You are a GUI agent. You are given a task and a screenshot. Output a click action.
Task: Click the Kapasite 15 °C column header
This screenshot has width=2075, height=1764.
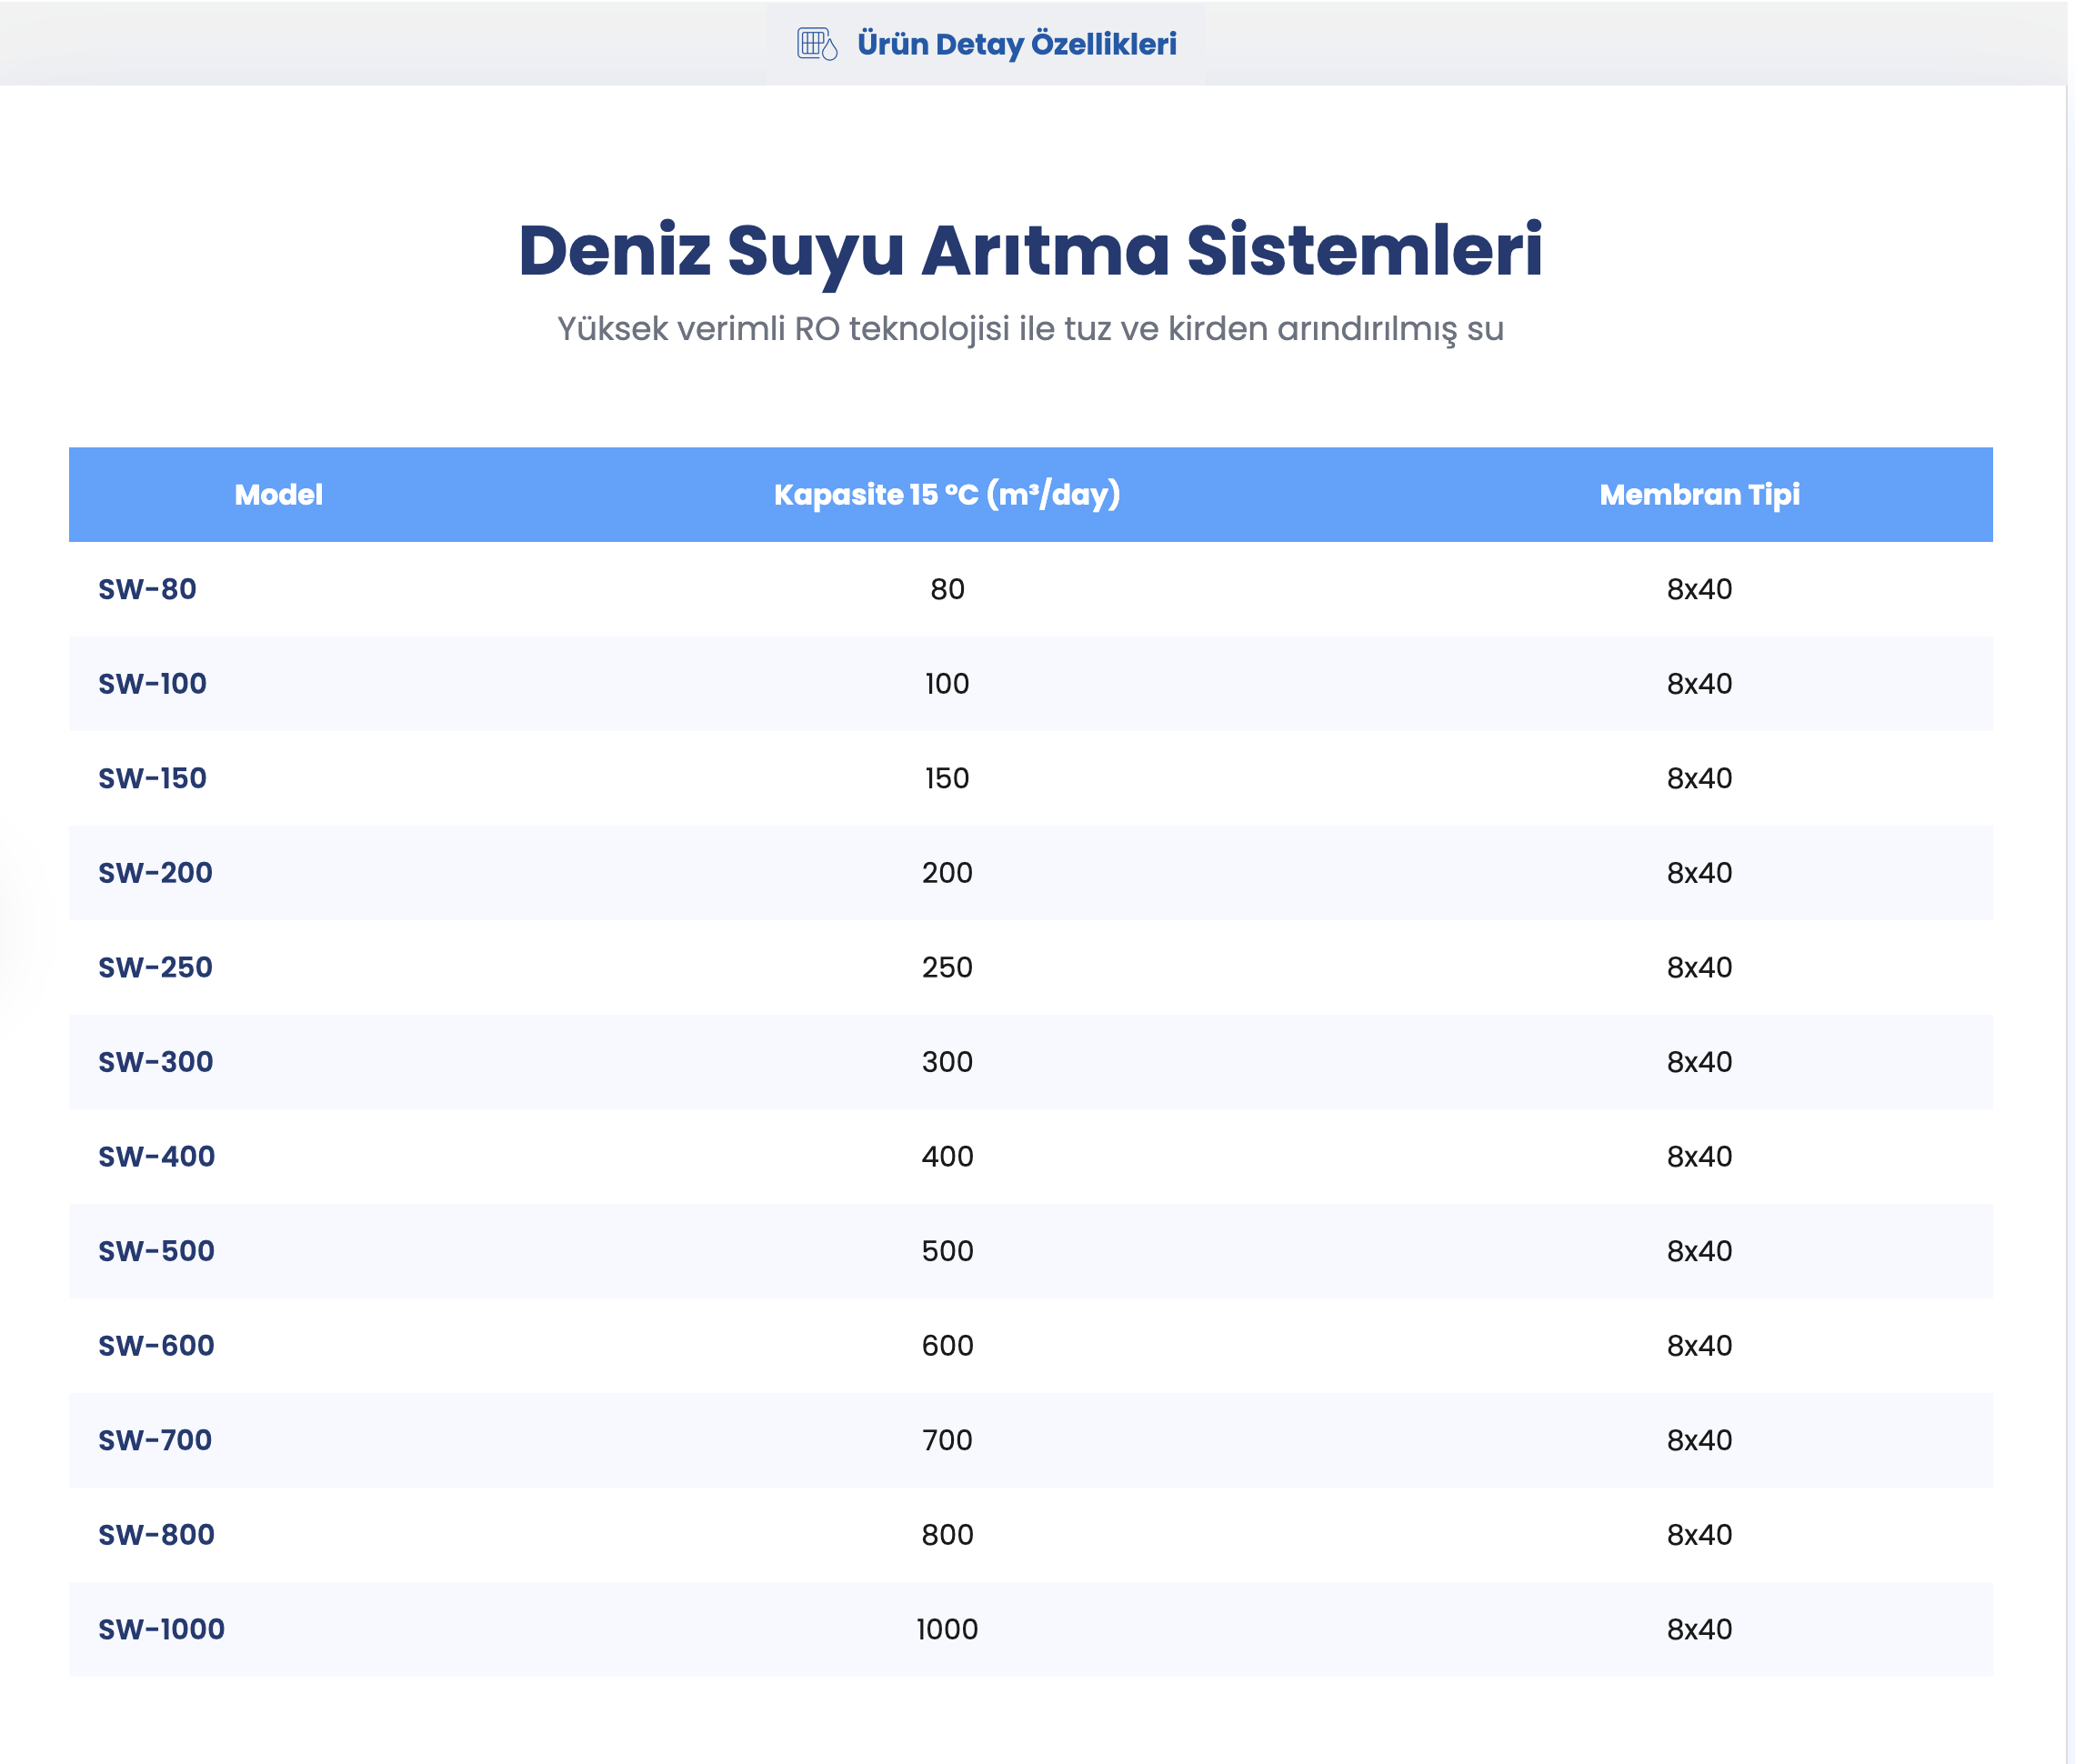[946, 494]
